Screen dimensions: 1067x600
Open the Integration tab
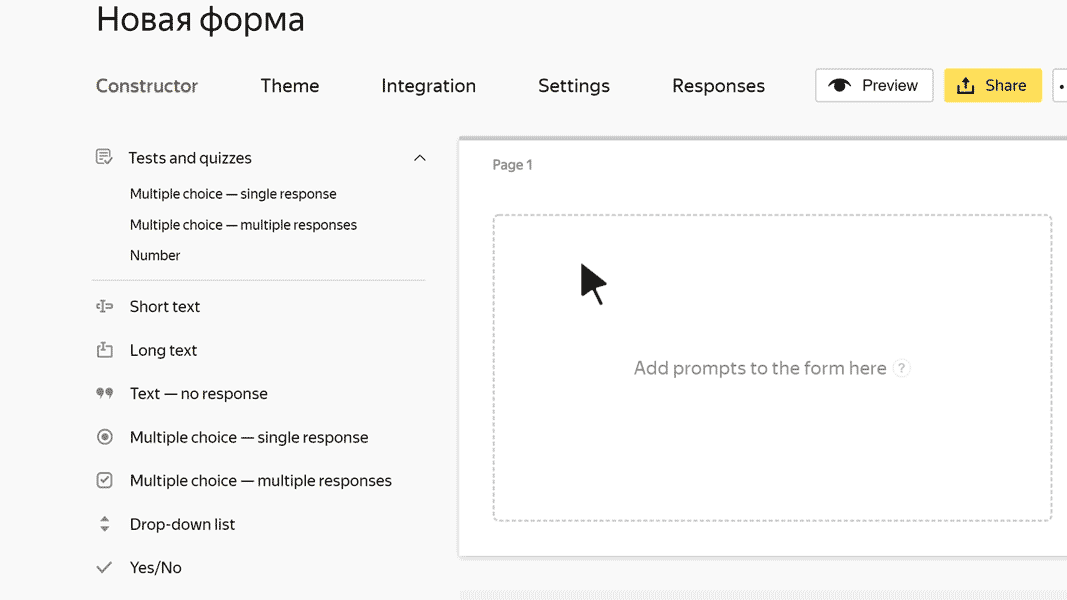click(429, 86)
